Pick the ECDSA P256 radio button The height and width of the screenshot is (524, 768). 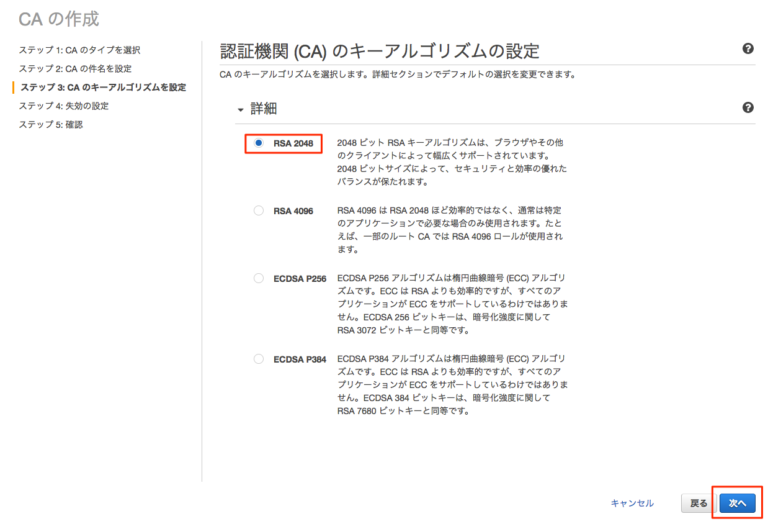[259, 278]
